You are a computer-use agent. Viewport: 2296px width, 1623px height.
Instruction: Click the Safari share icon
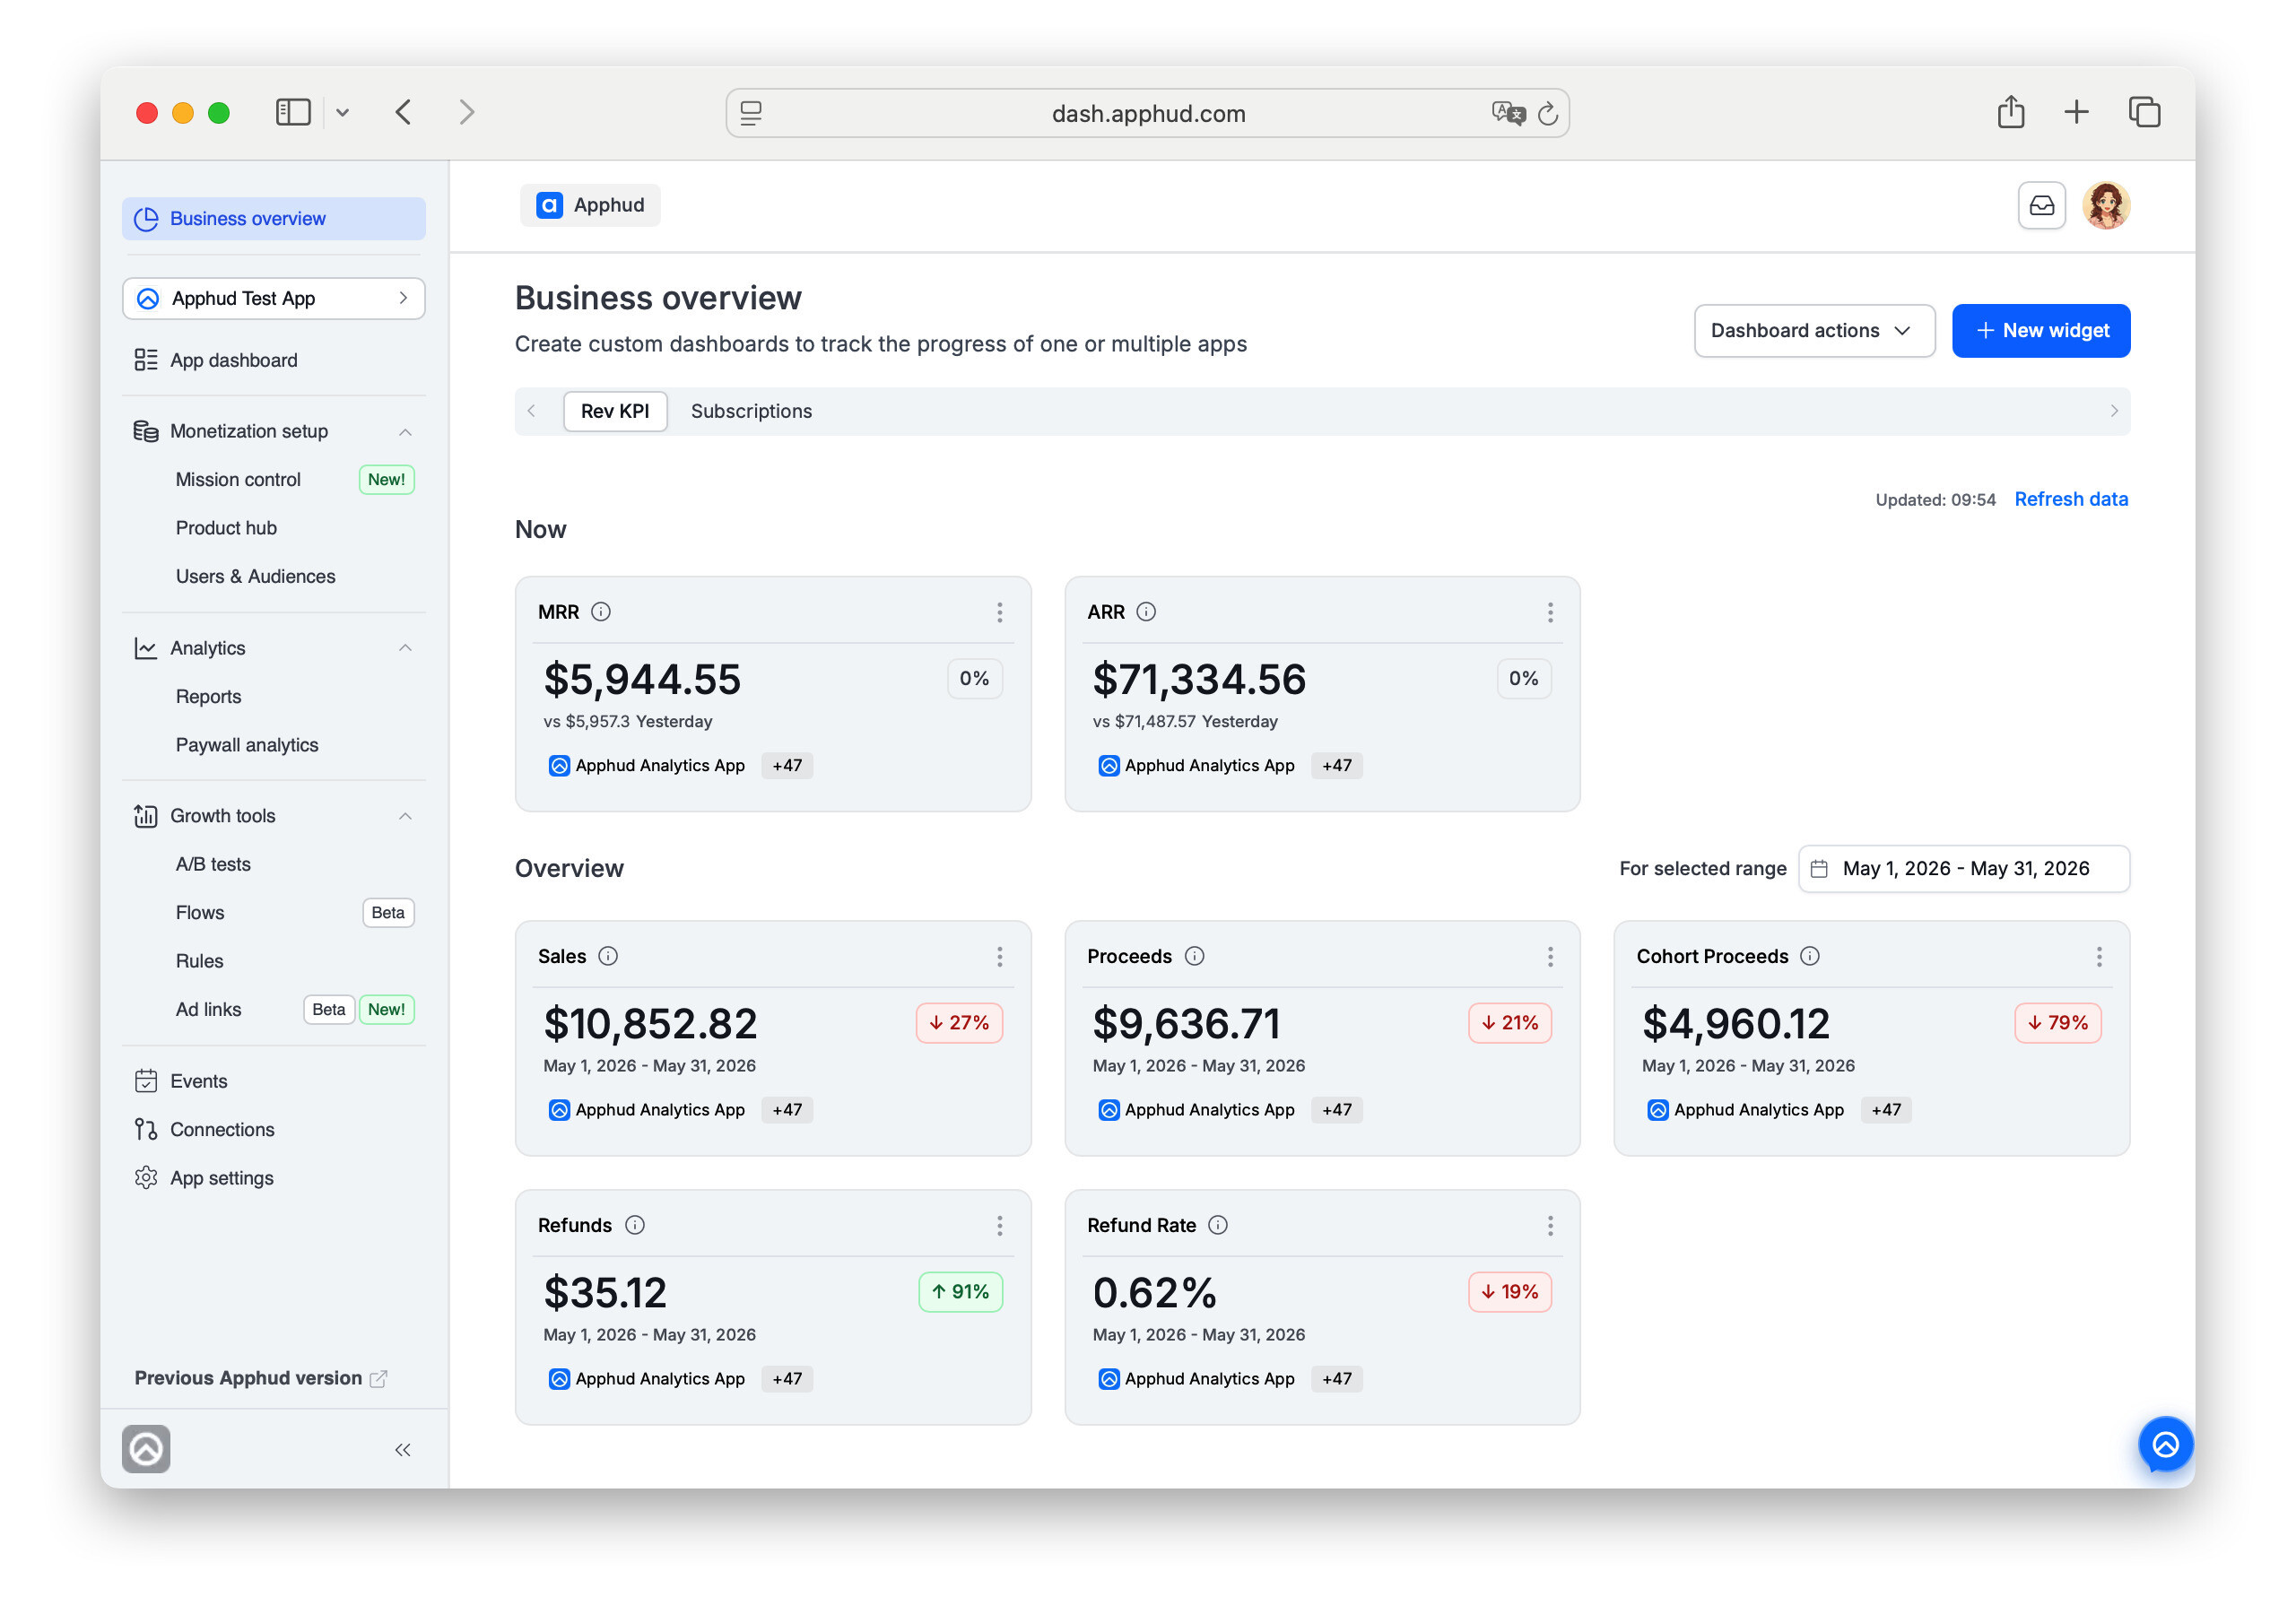click(2010, 112)
